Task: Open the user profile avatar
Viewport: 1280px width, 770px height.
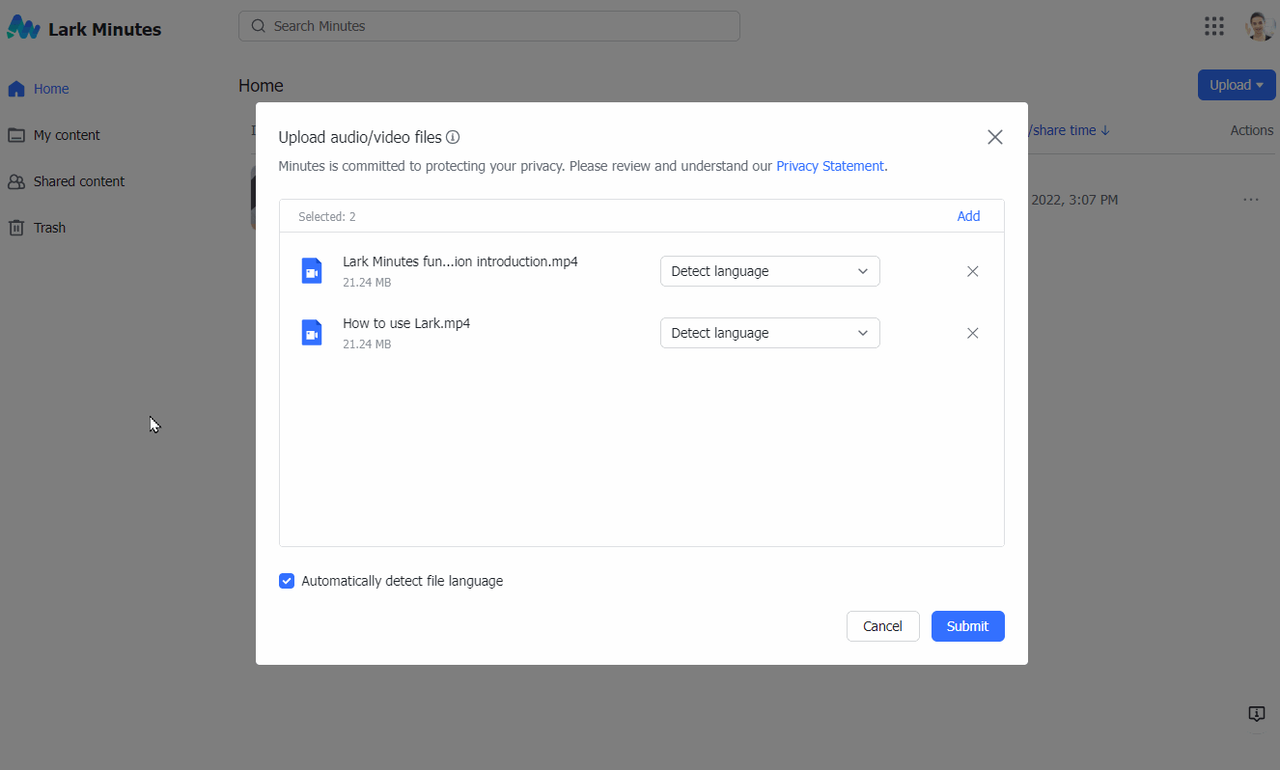Action: tap(1258, 26)
